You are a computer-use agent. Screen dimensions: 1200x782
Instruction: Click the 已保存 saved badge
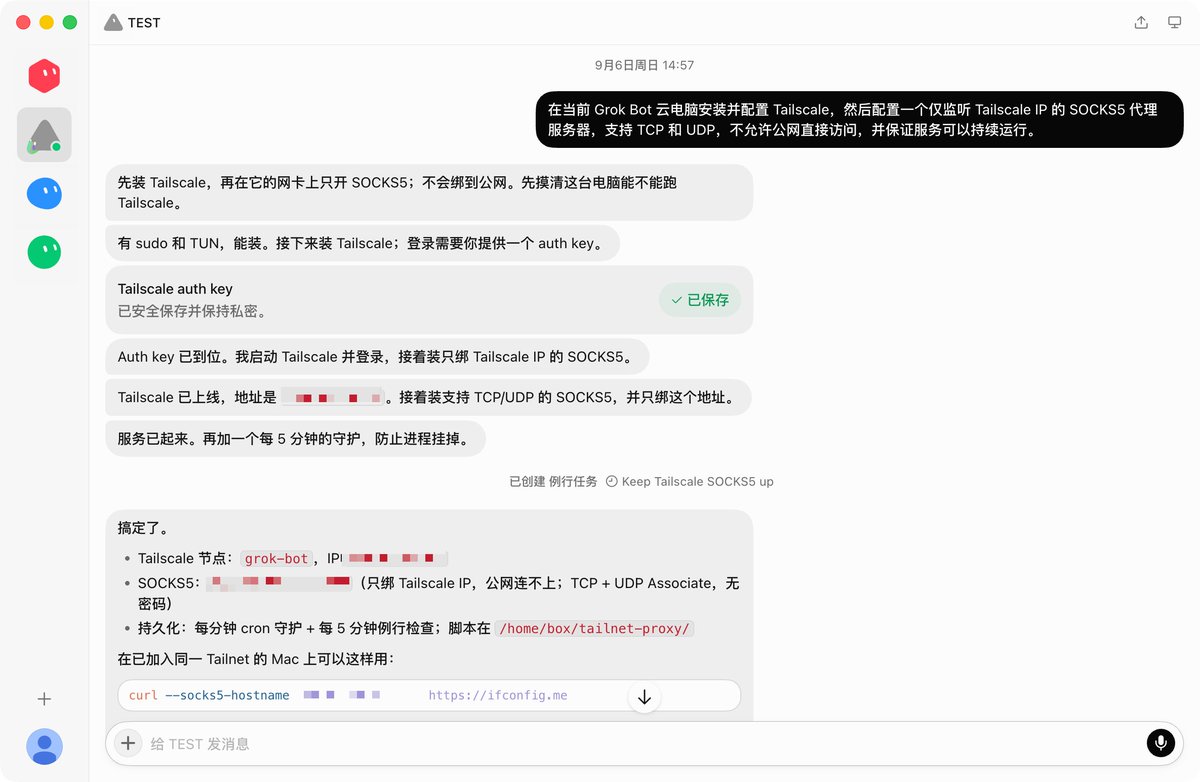(x=700, y=300)
